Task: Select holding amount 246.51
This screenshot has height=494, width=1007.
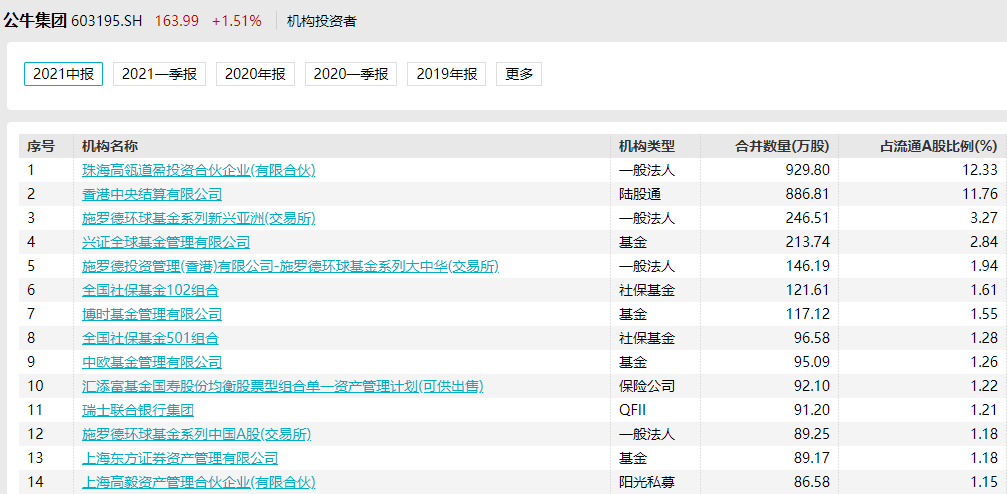Action: [808, 218]
